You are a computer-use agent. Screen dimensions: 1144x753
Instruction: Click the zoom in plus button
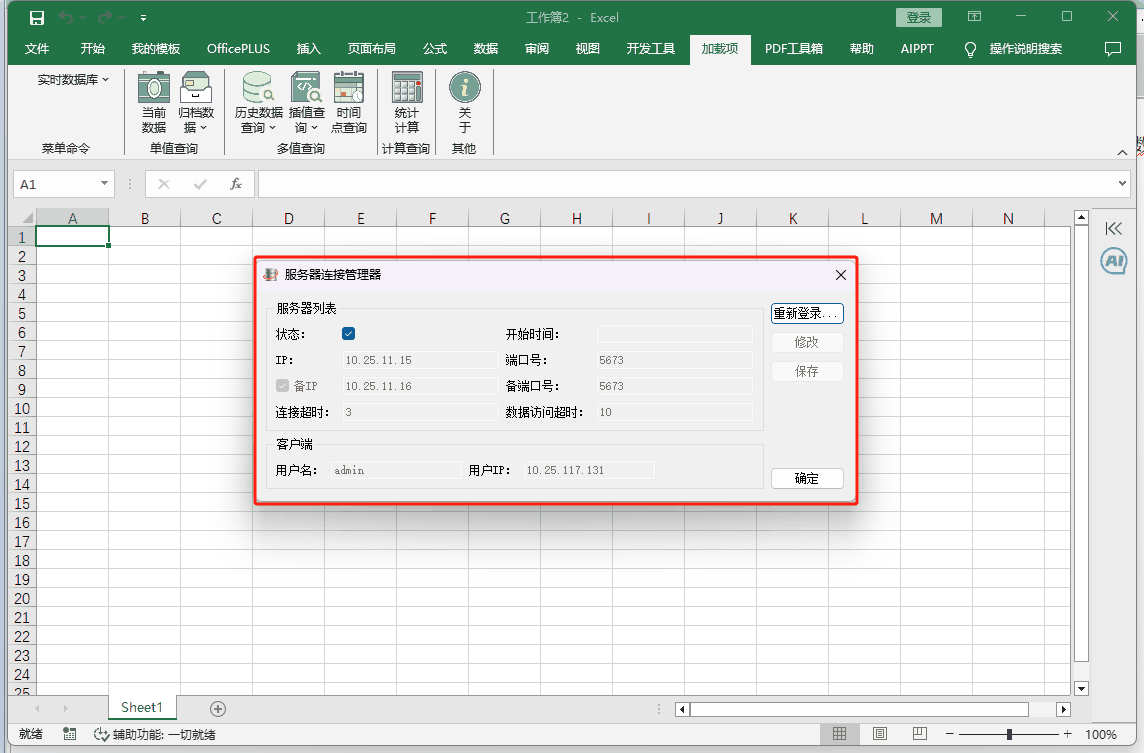point(1067,734)
